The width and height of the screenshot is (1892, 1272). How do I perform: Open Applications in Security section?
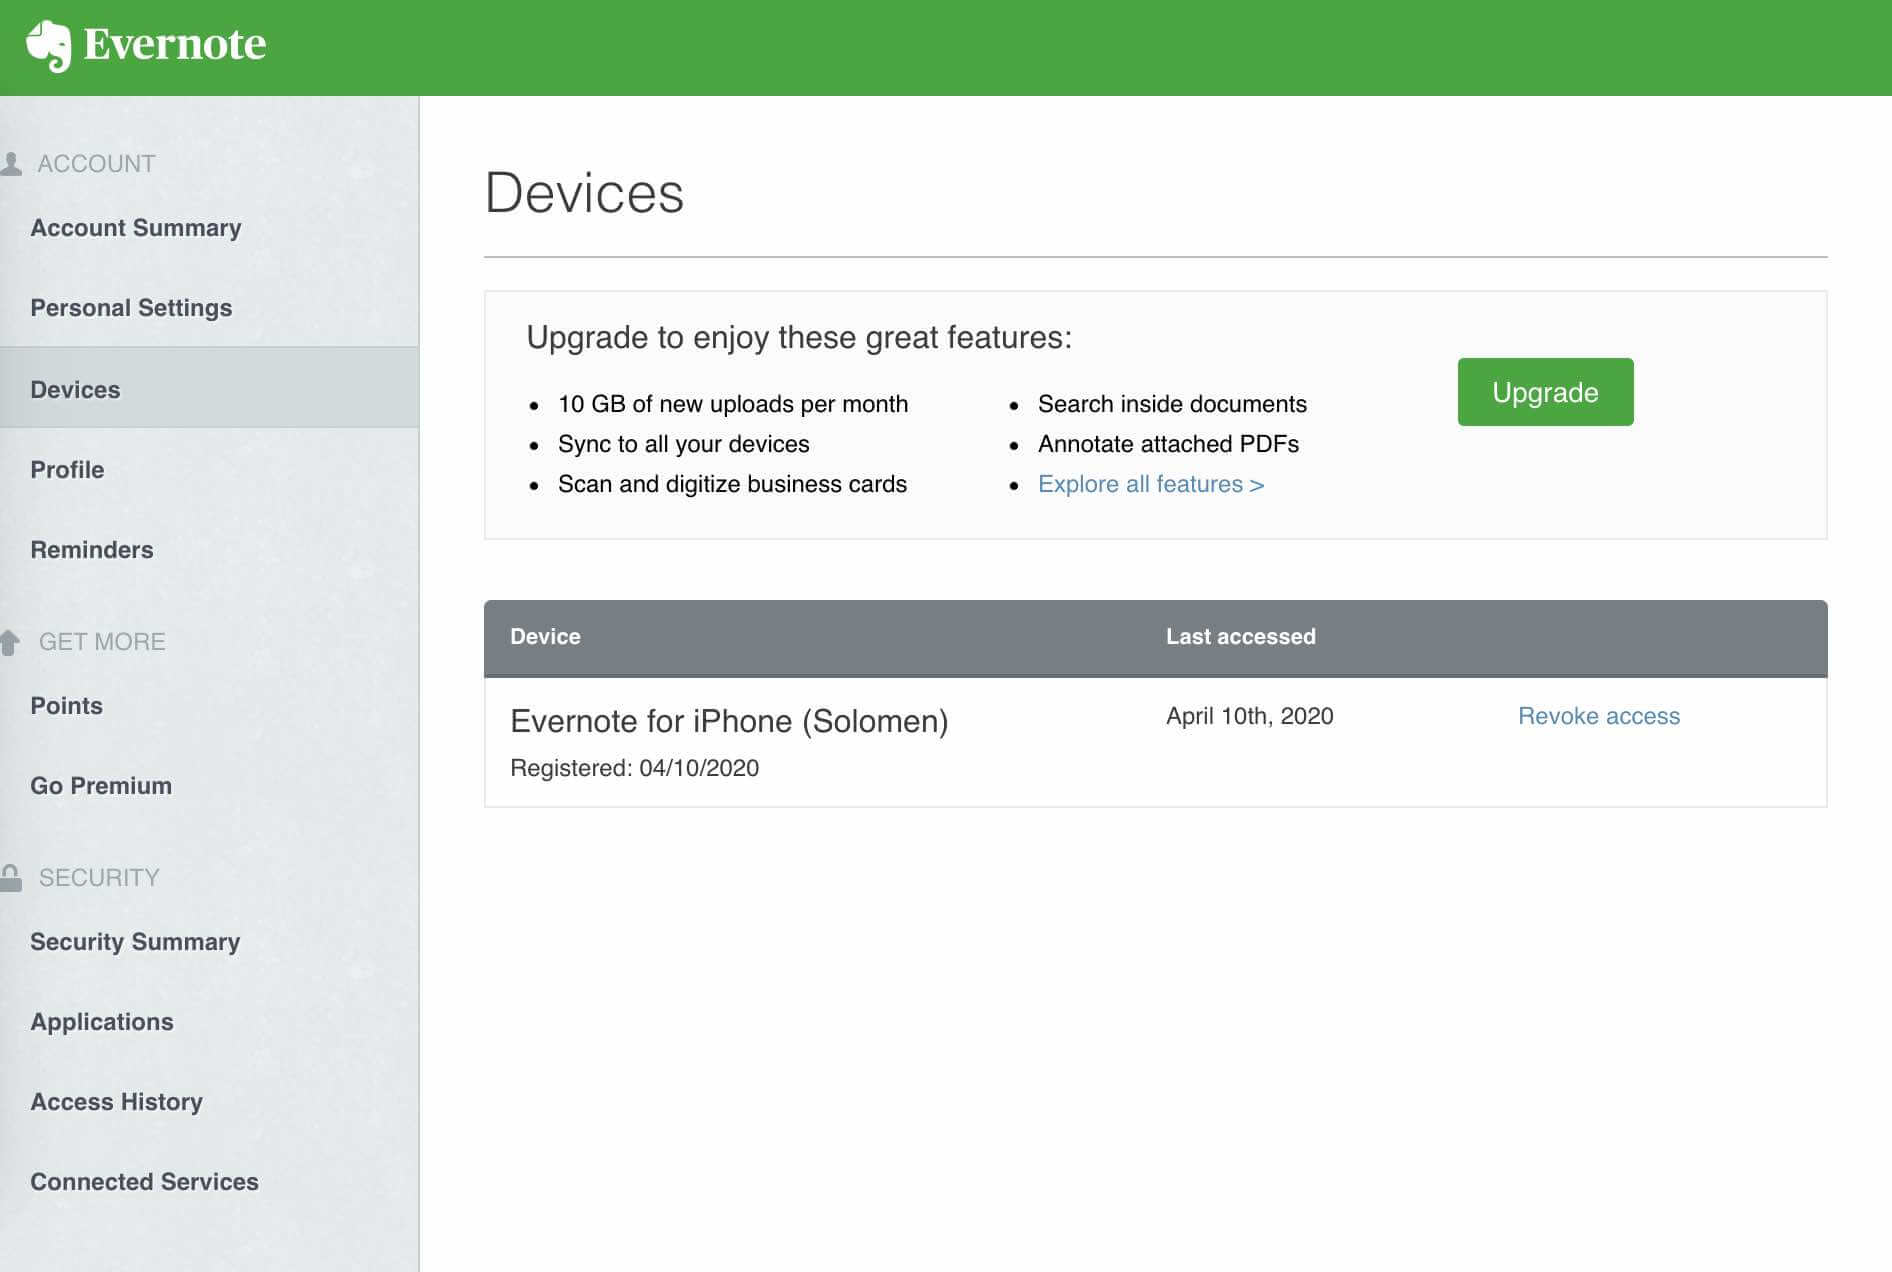[x=102, y=1022]
